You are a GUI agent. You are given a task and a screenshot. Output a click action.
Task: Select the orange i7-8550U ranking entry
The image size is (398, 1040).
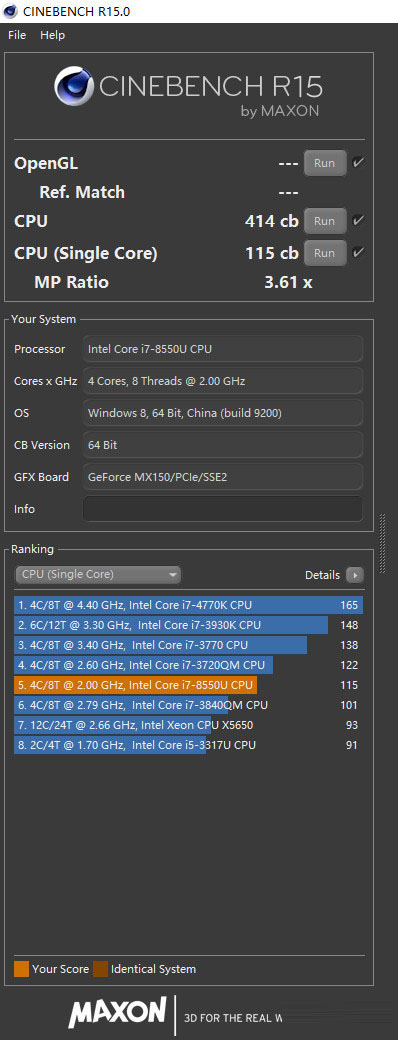[188, 684]
